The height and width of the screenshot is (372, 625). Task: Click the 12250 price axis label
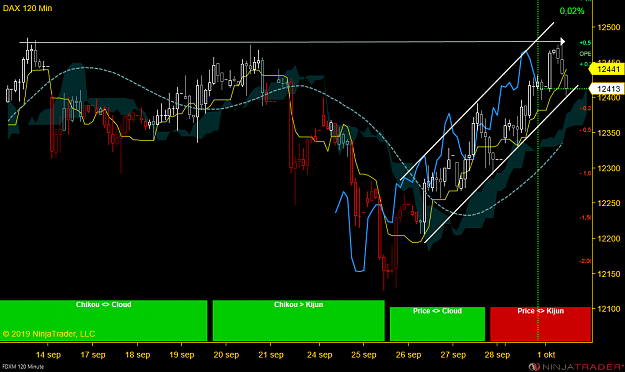click(609, 203)
